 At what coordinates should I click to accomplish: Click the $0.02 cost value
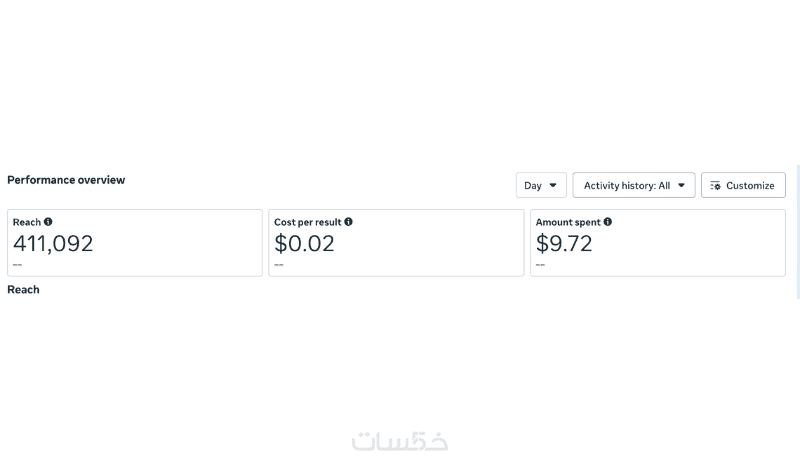pyautogui.click(x=304, y=243)
